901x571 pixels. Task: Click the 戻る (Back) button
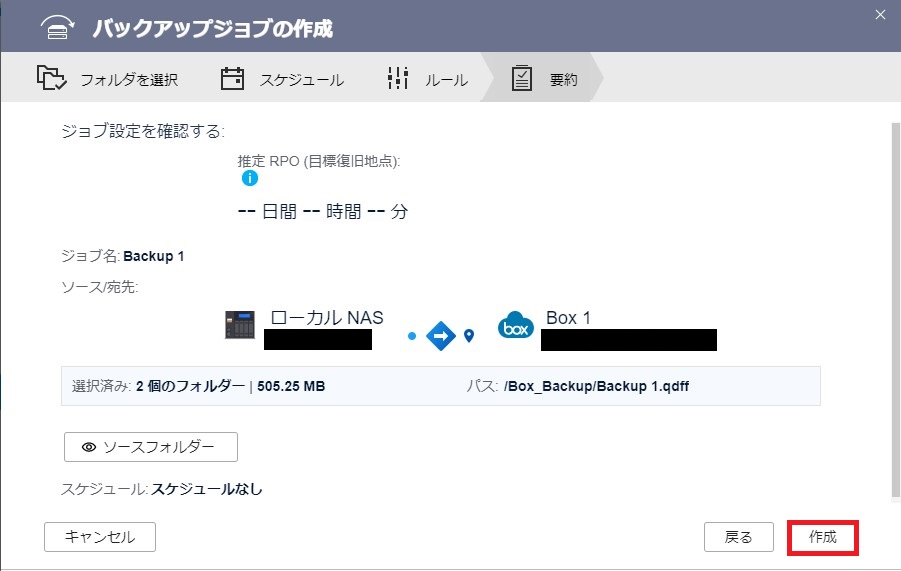(738, 537)
